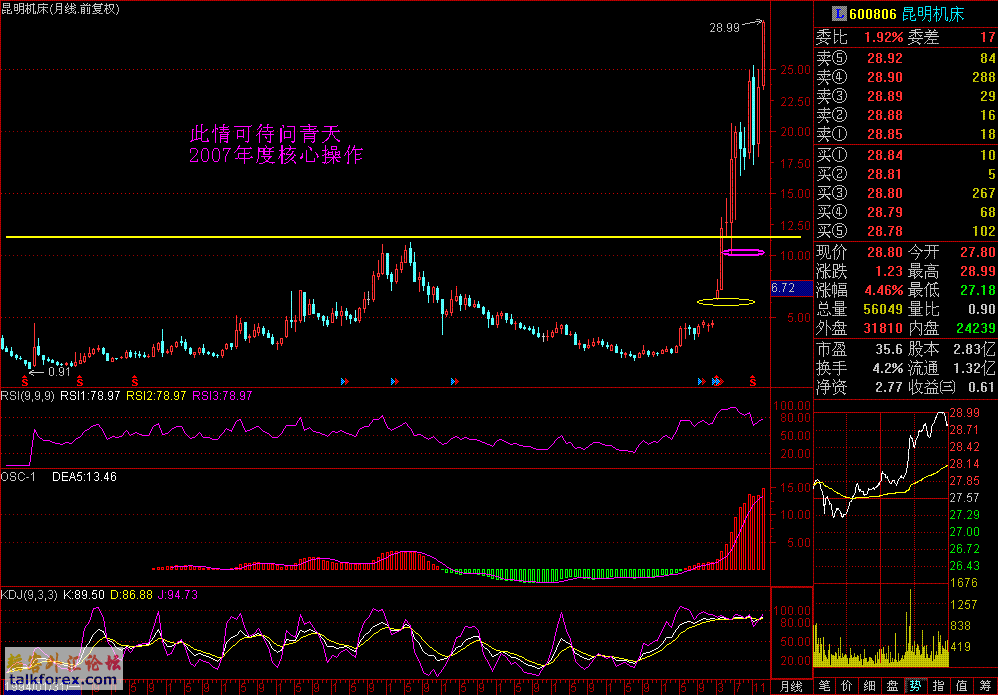Click the 净资 value 2.77
The width and height of the screenshot is (998, 695).
889,386
